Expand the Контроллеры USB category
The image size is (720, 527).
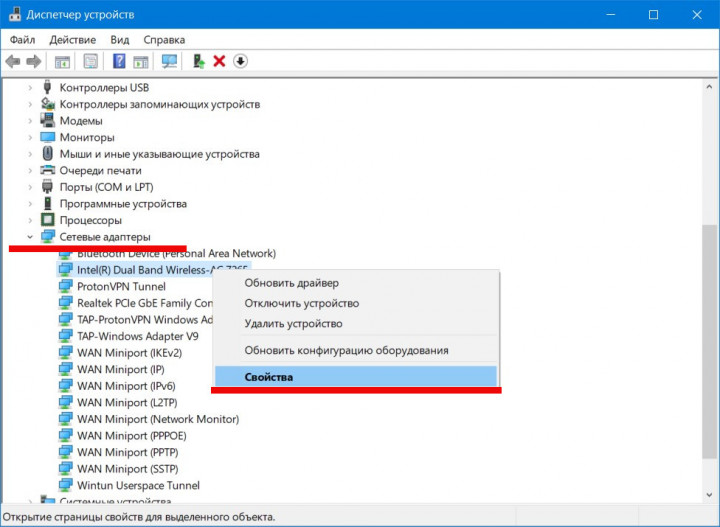pos(30,87)
